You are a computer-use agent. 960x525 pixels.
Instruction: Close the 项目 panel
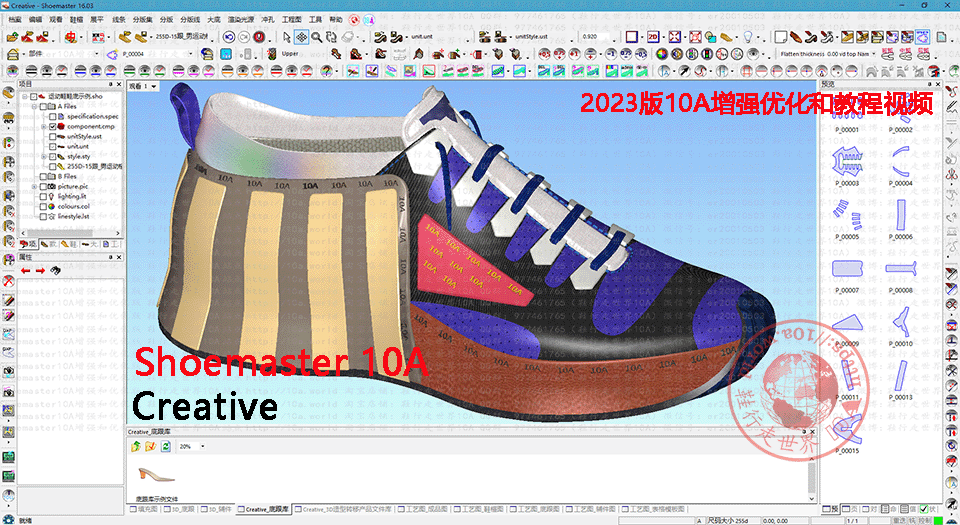point(120,84)
